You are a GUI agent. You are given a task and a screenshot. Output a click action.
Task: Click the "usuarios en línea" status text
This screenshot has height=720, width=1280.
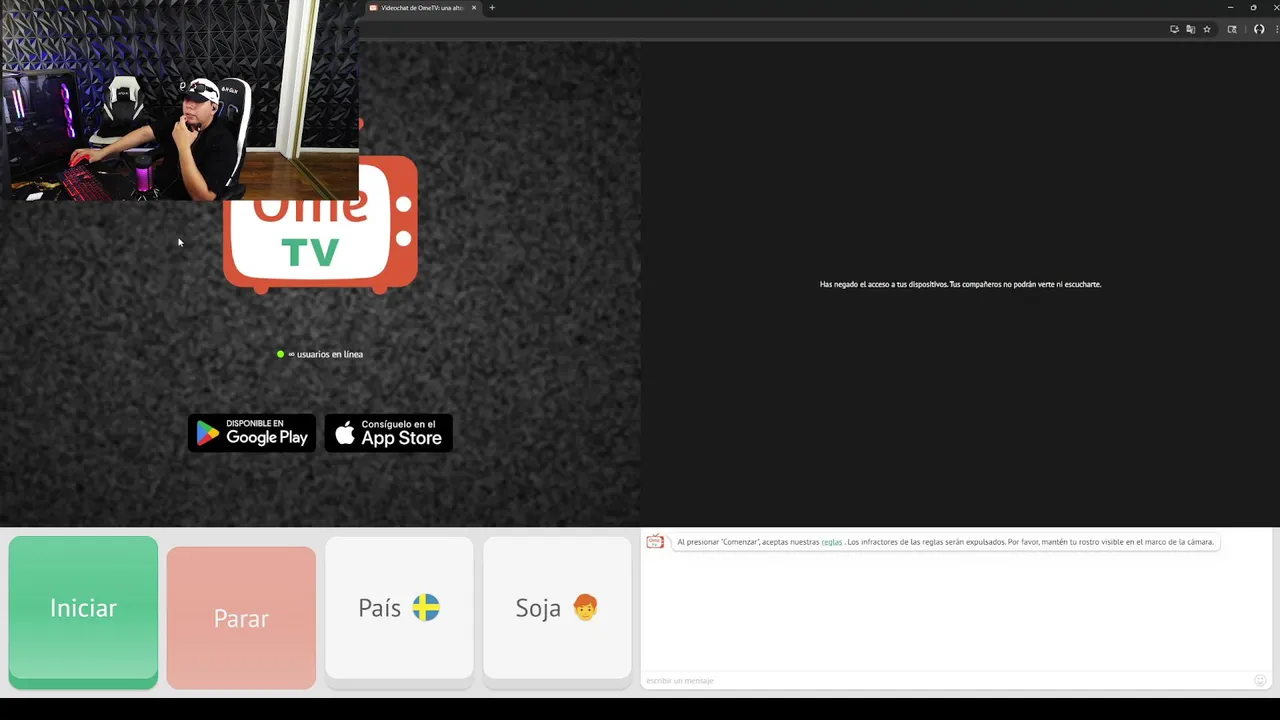point(325,354)
